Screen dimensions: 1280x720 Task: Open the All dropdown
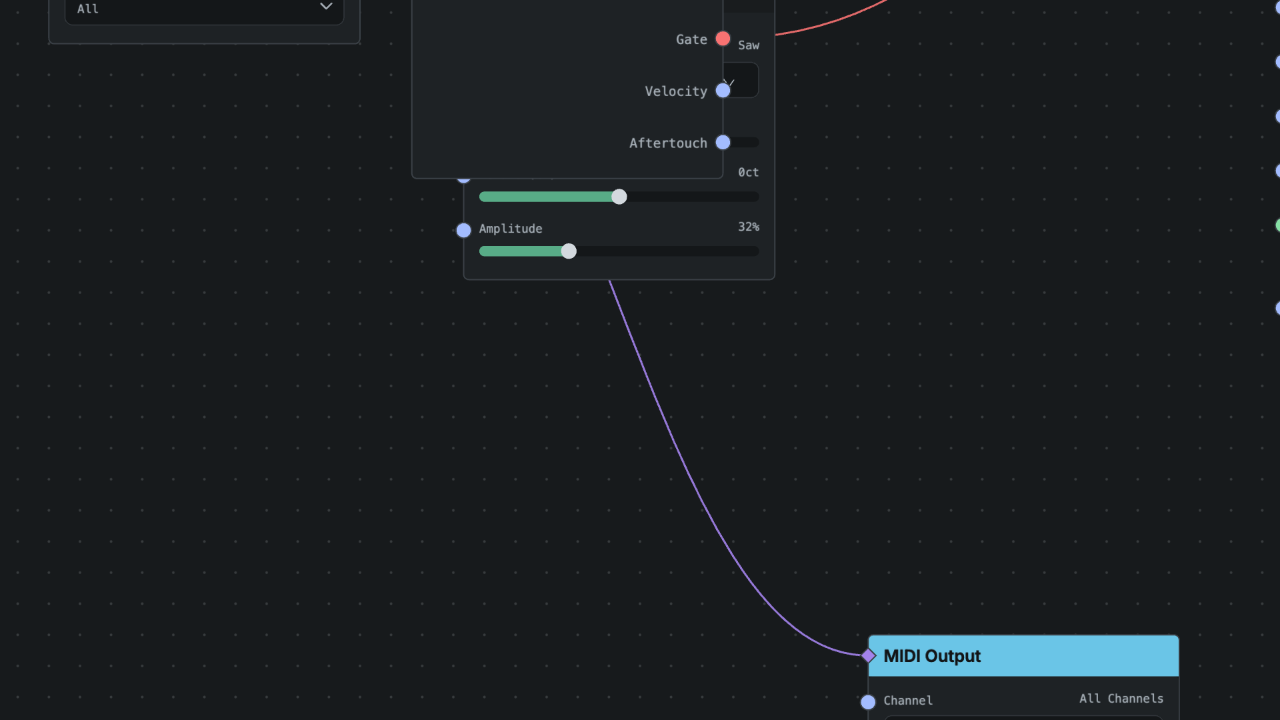[x=204, y=9]
